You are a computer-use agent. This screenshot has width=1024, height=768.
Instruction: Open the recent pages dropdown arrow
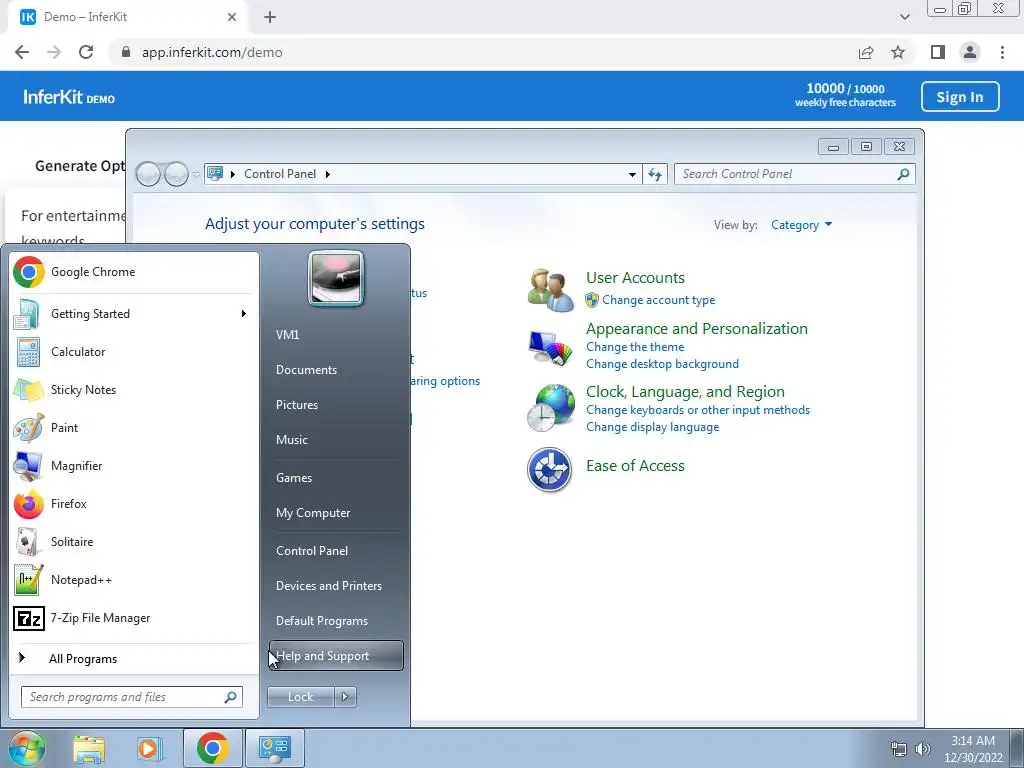[196, 175]
